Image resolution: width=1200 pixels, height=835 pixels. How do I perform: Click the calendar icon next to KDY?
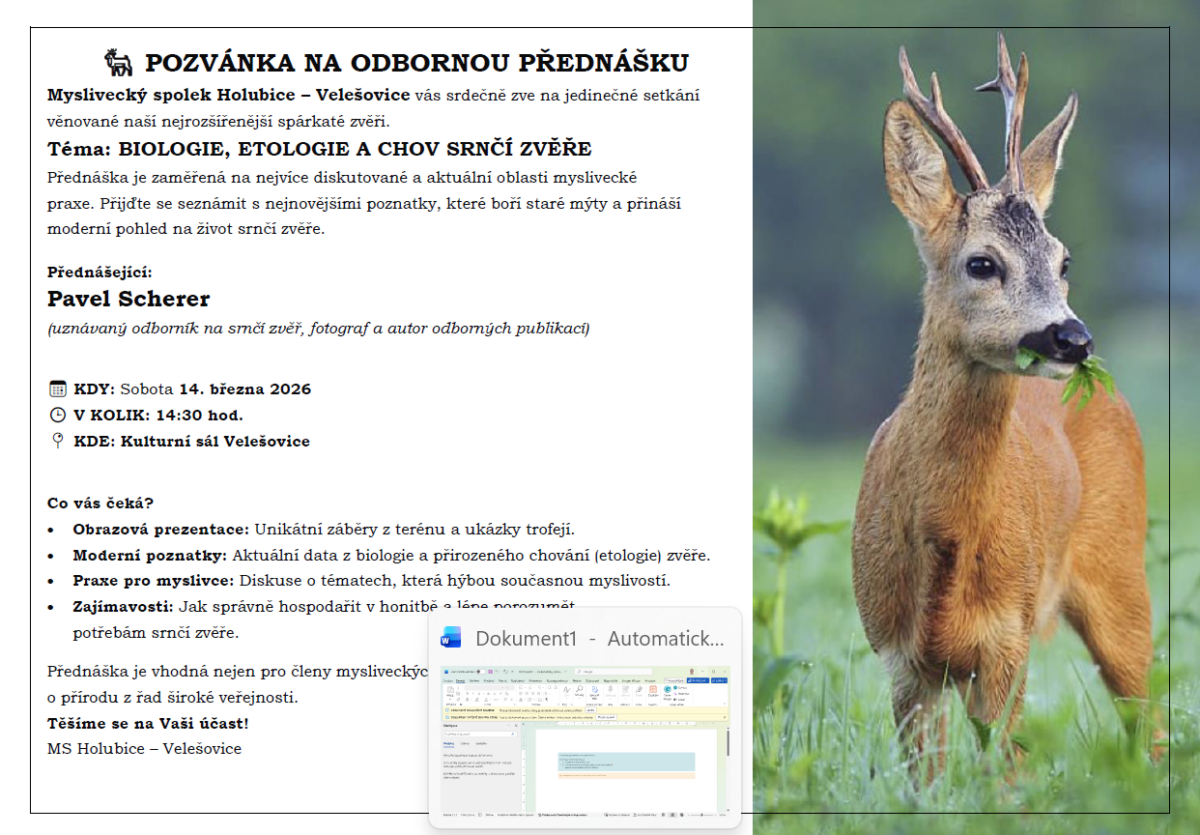pyautogui.click(x=58, y=389)
